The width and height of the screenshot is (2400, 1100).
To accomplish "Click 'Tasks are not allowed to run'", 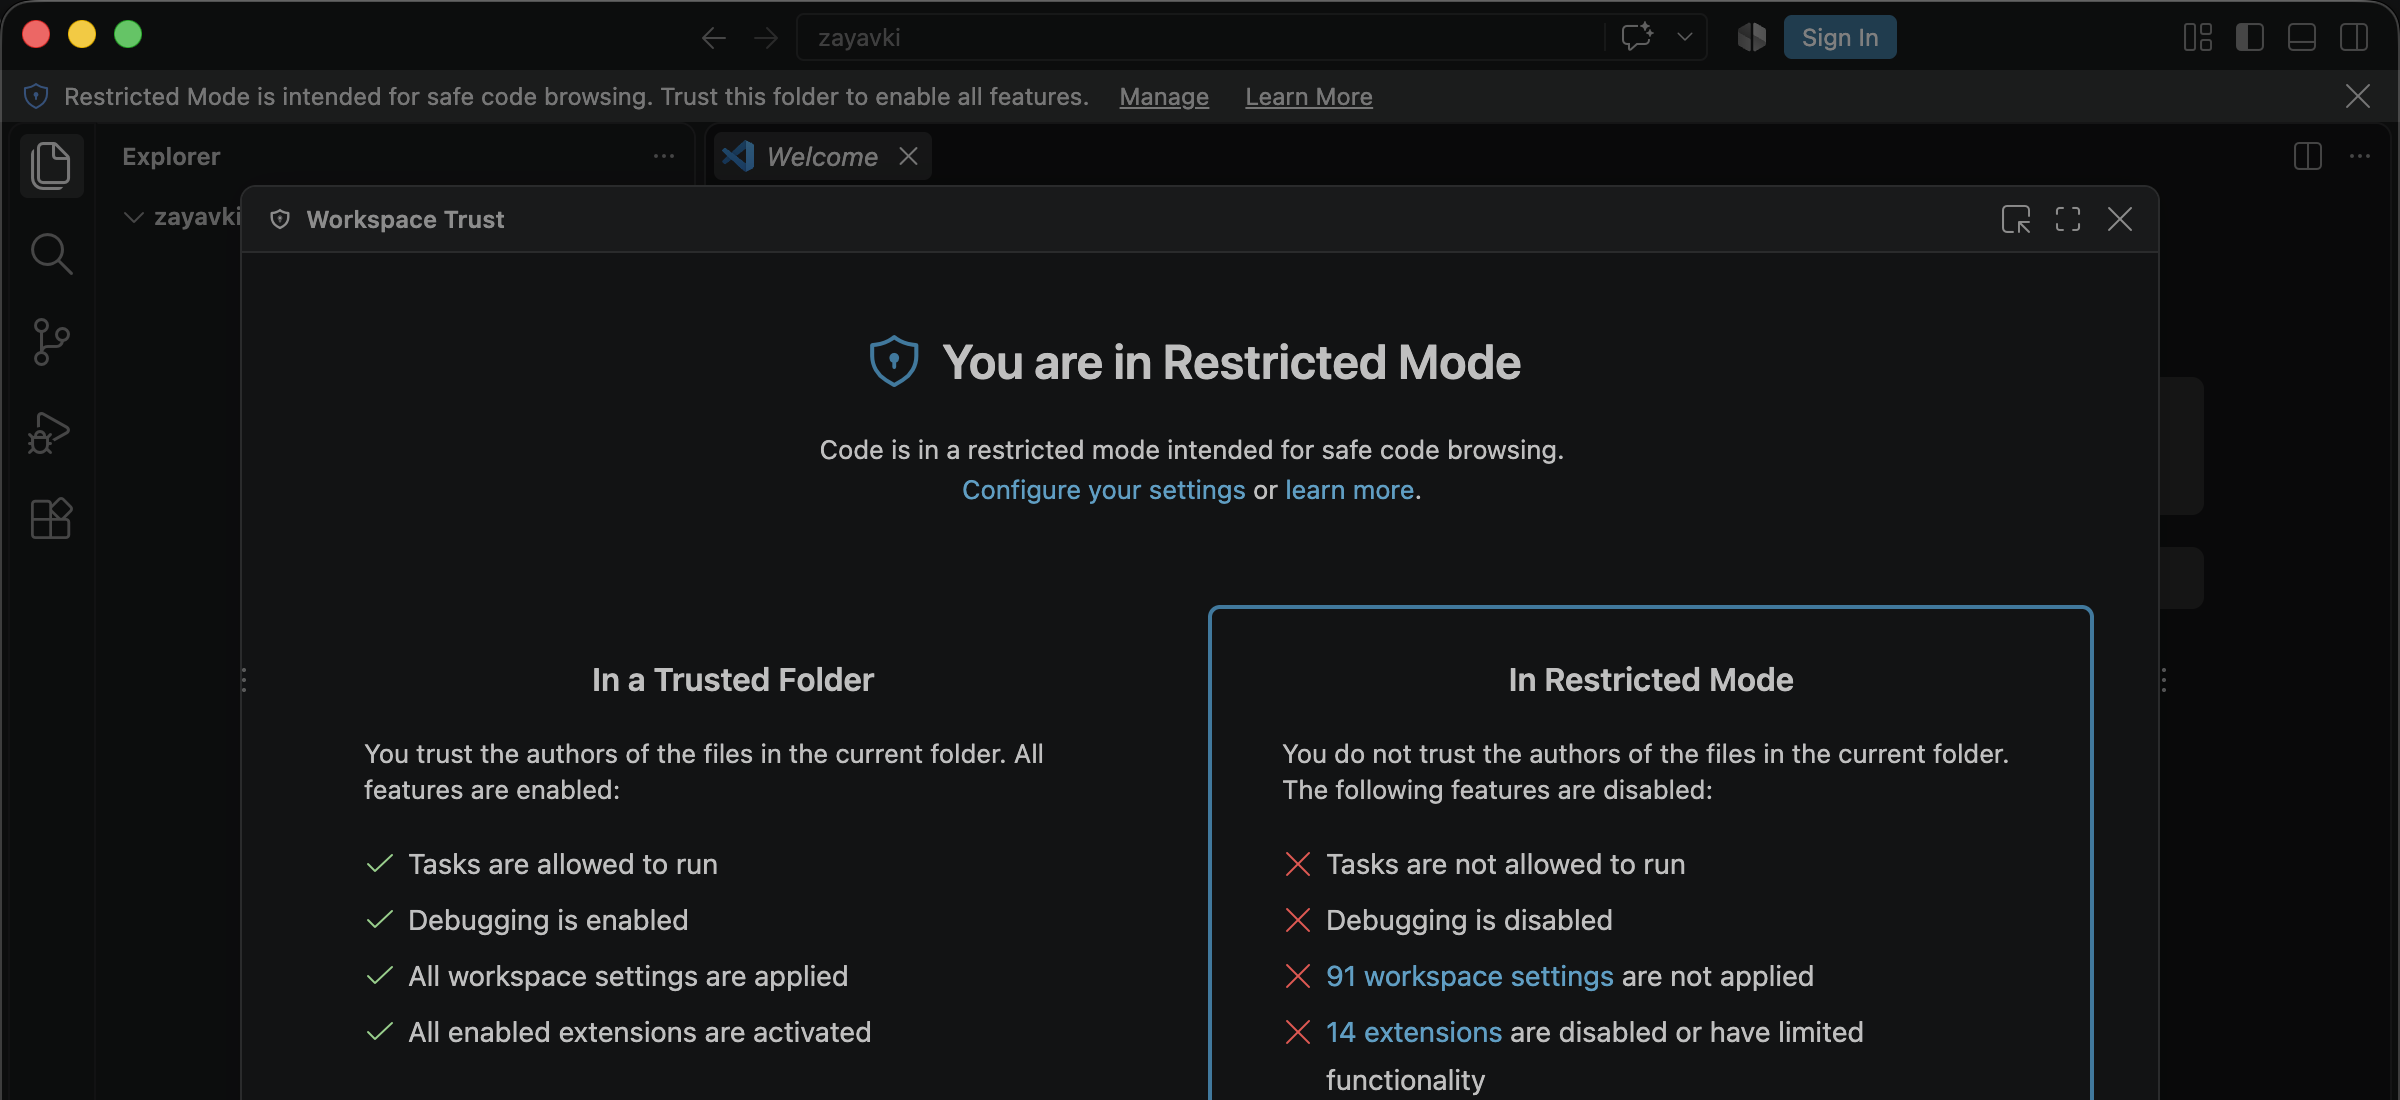I will [x=1506, y=864].
